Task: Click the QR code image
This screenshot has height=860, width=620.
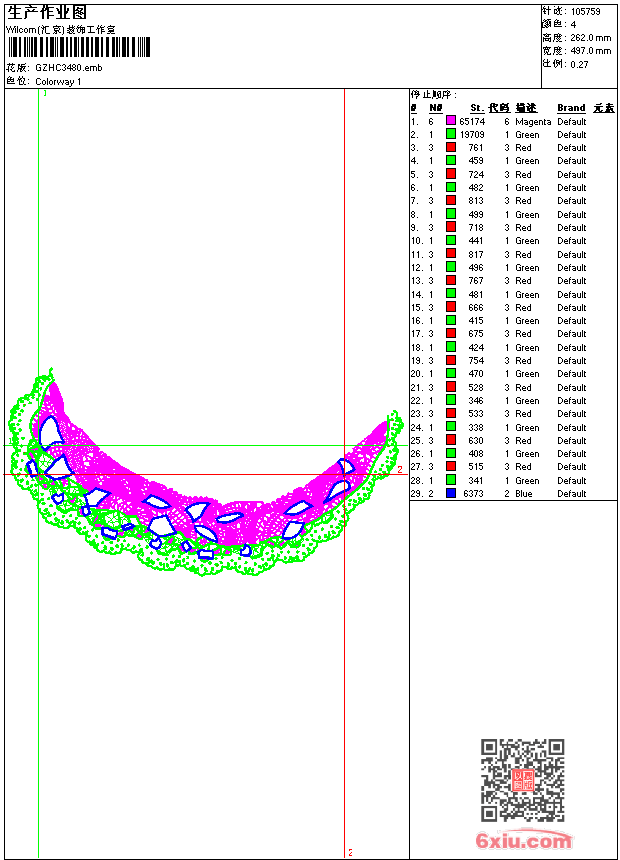Action: [522, 780]
